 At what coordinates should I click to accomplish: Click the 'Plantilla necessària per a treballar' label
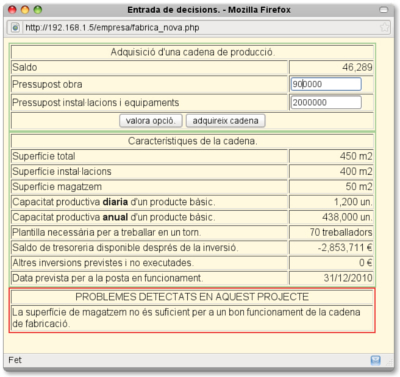pos(107,232)
